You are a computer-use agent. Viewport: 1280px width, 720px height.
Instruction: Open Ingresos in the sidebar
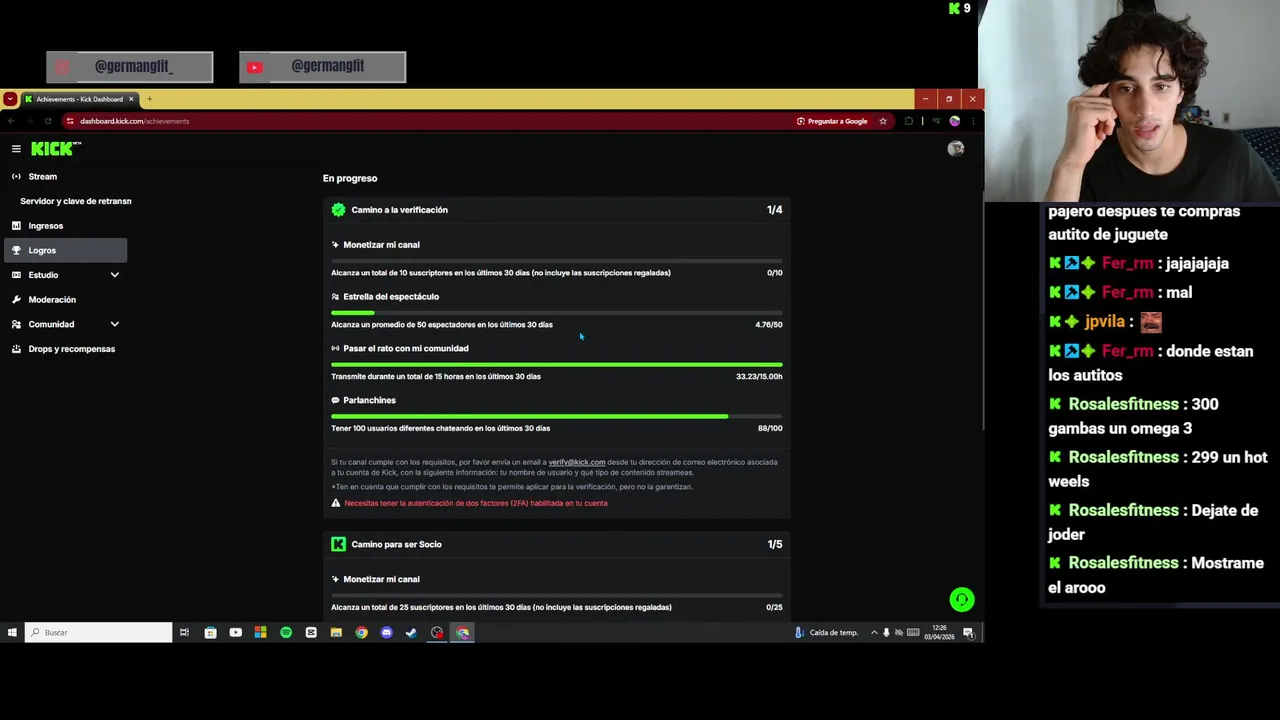coord(66,226)
